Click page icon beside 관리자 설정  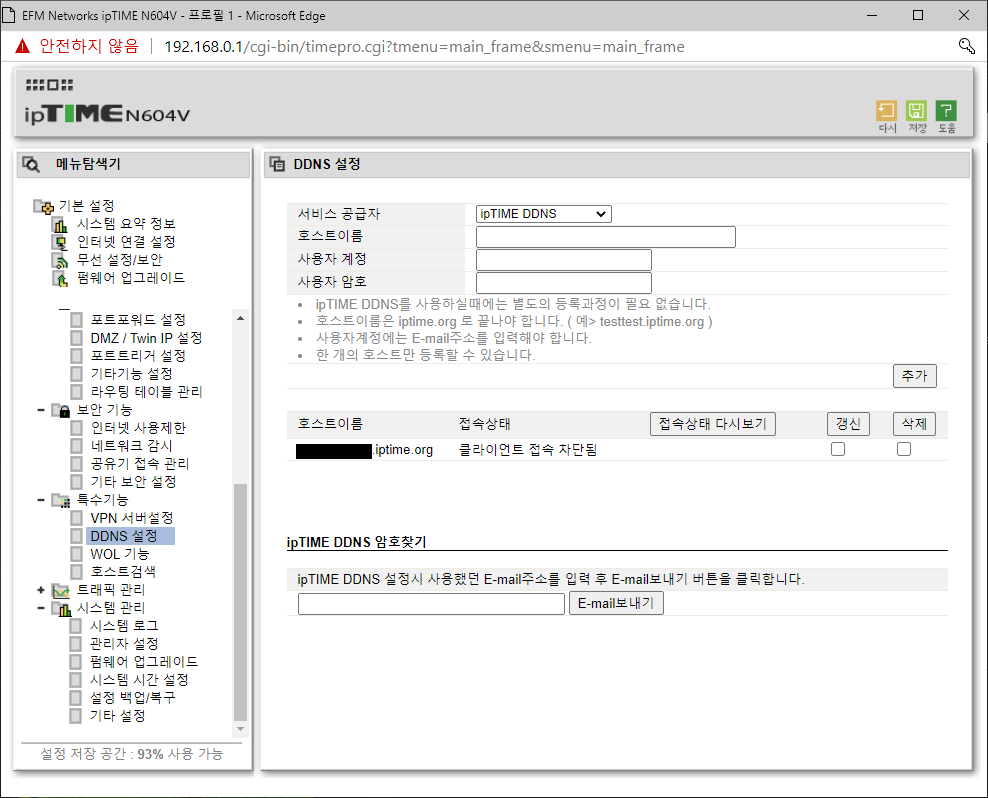[x=76, y=644]
